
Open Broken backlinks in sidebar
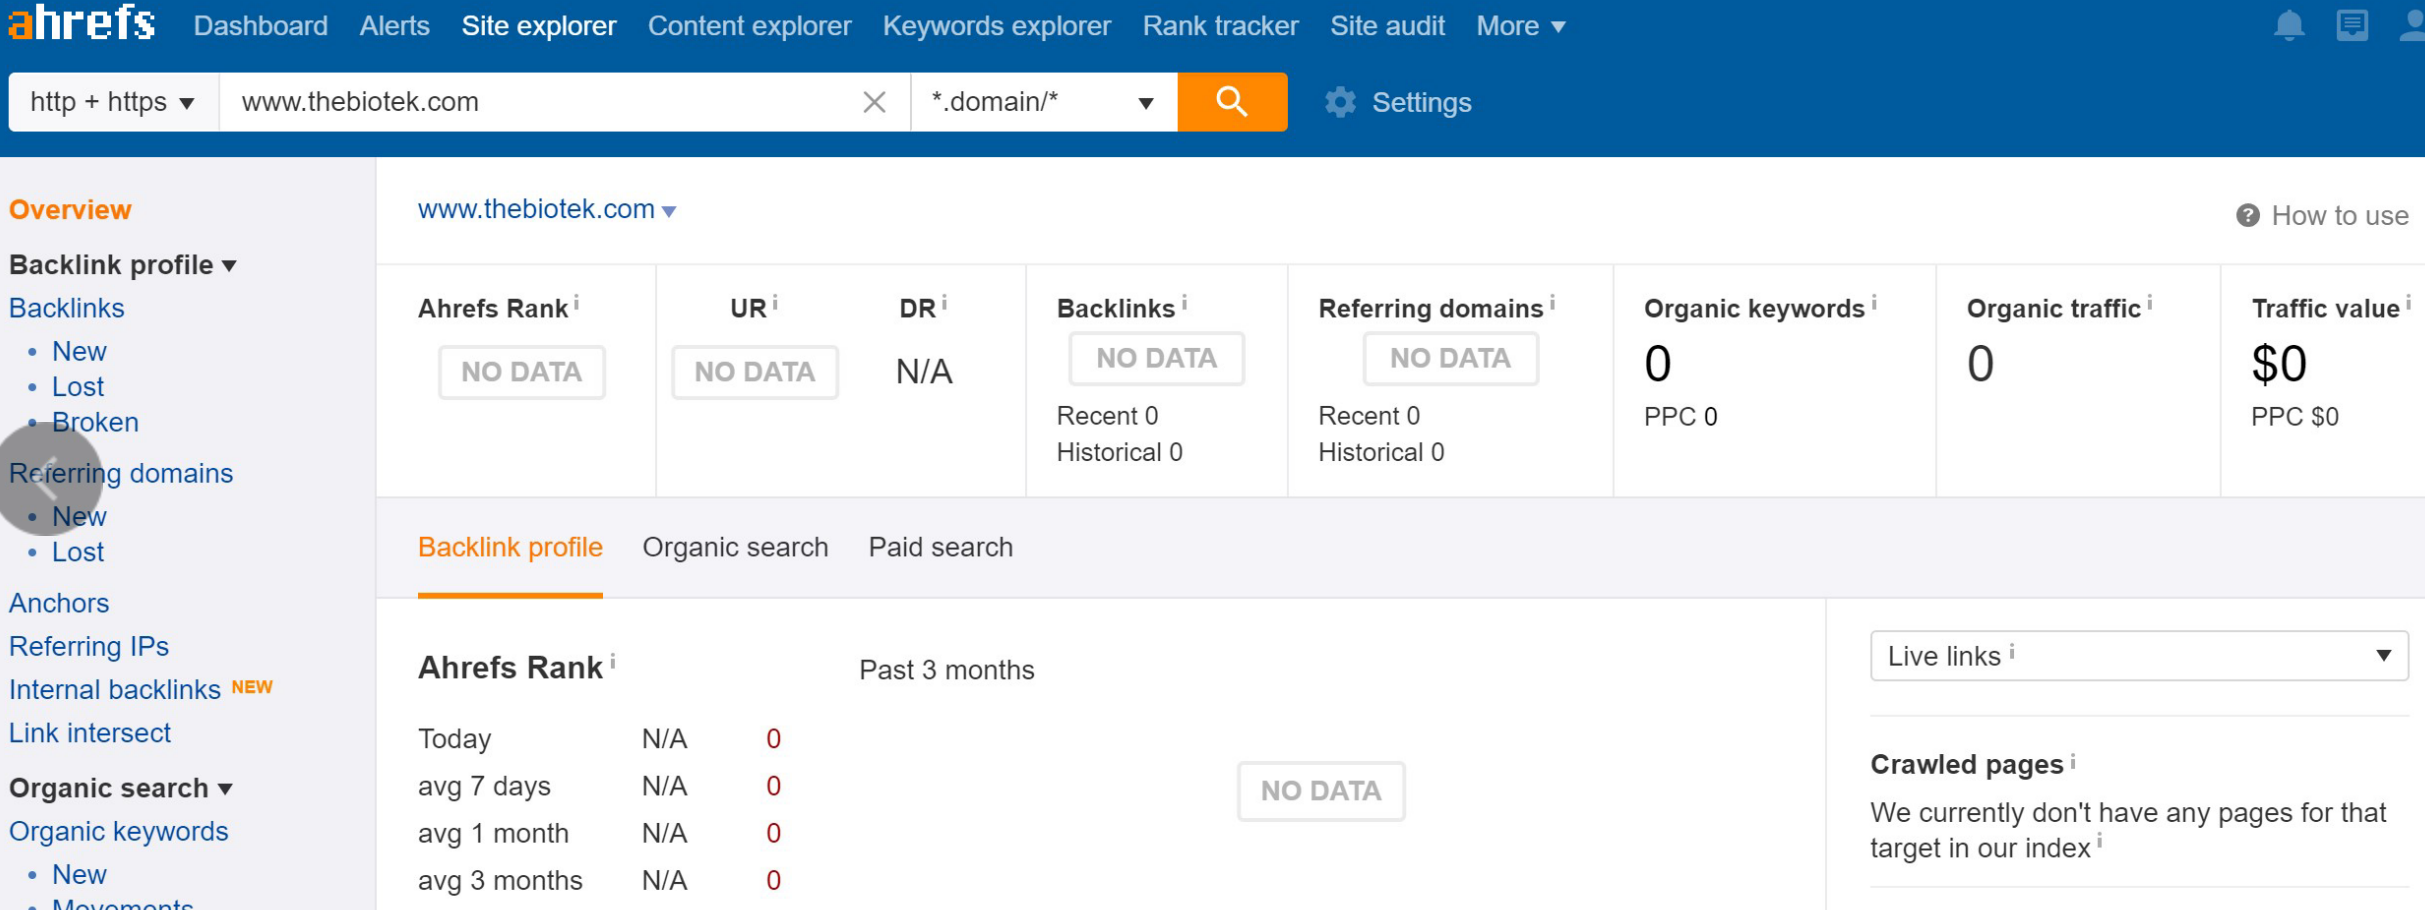pos(95,422)
